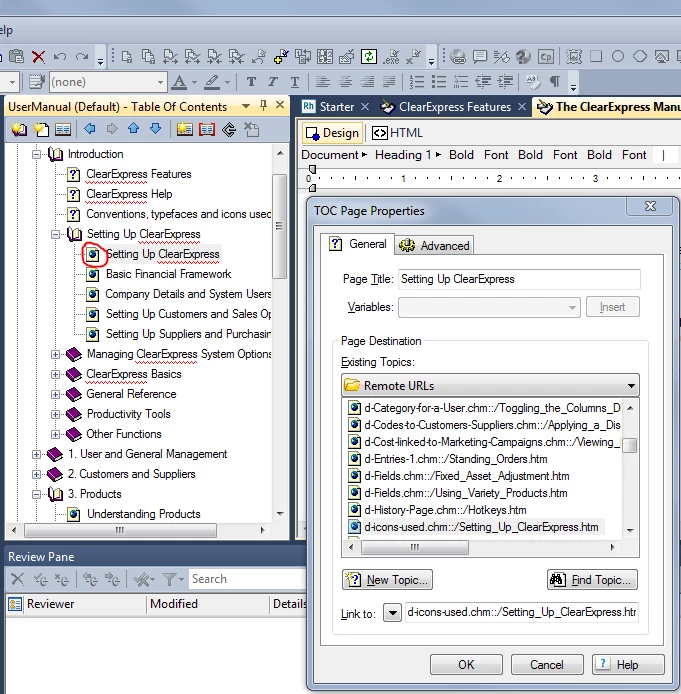681x694 pixels.
Task: Open the Link to dropdown arrow
Action: tap(392, 613)
